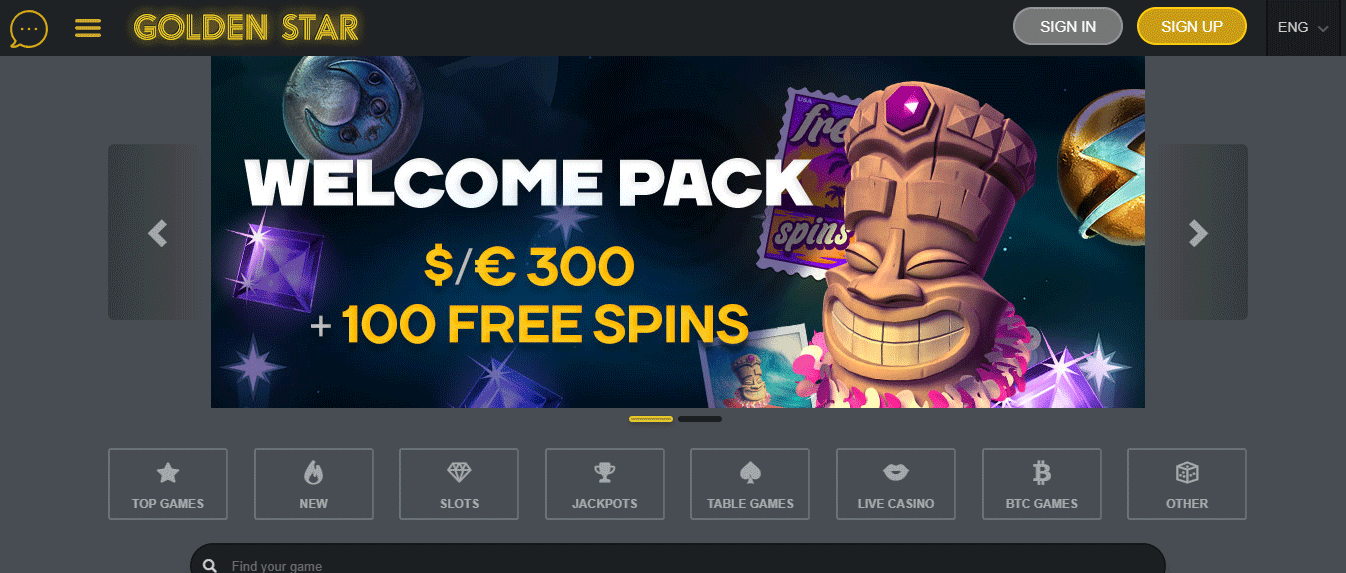
Task: Click the search magnifier icon
Action: (x=210, y=566)
